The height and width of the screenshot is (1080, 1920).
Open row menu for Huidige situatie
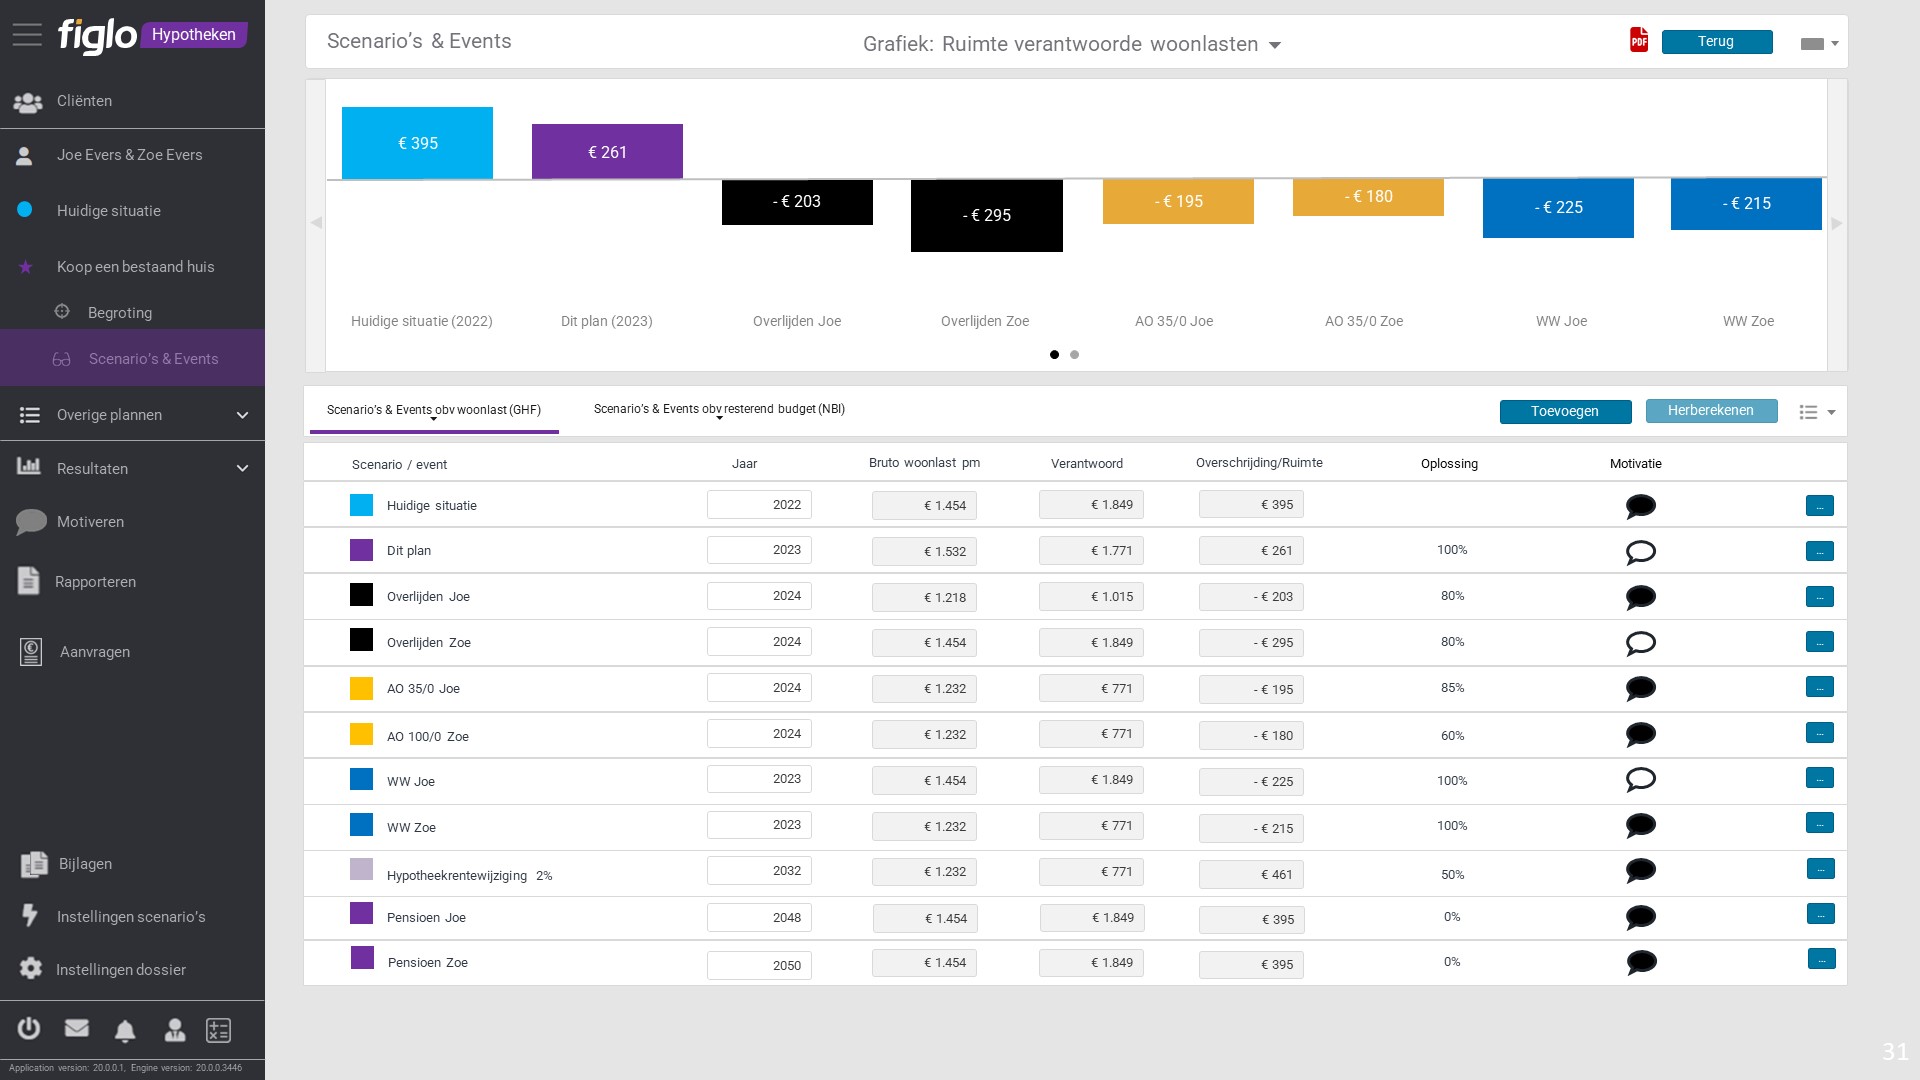click(x=1820, y=506)
